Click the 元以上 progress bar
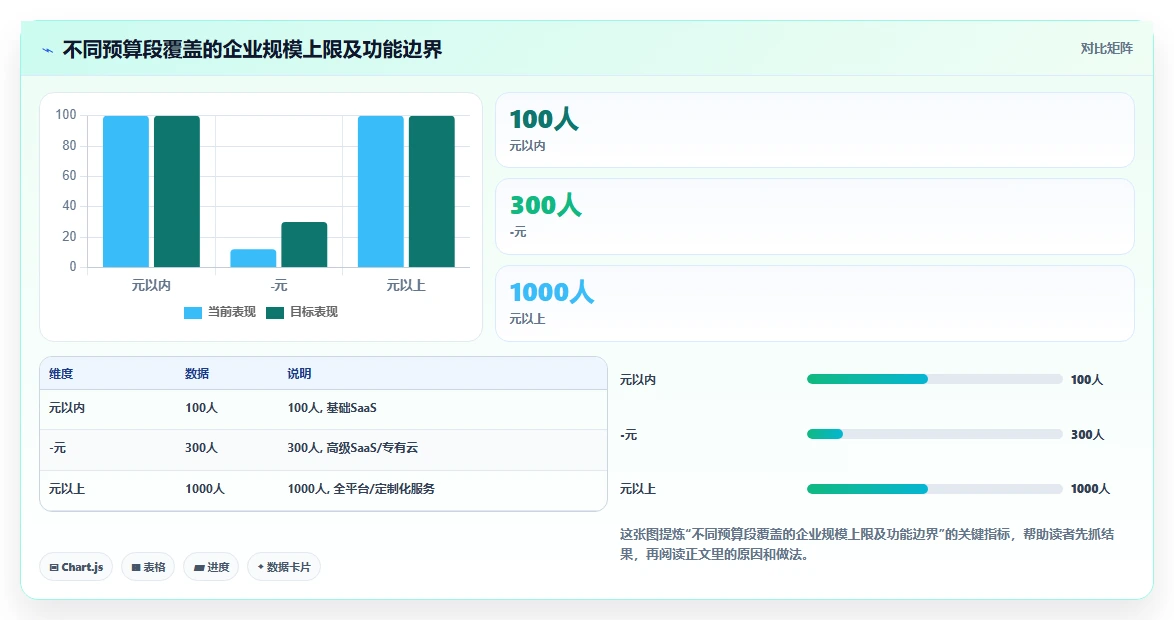The width and height of the screenshot is (1174, 620). click(x=934, y=489)
